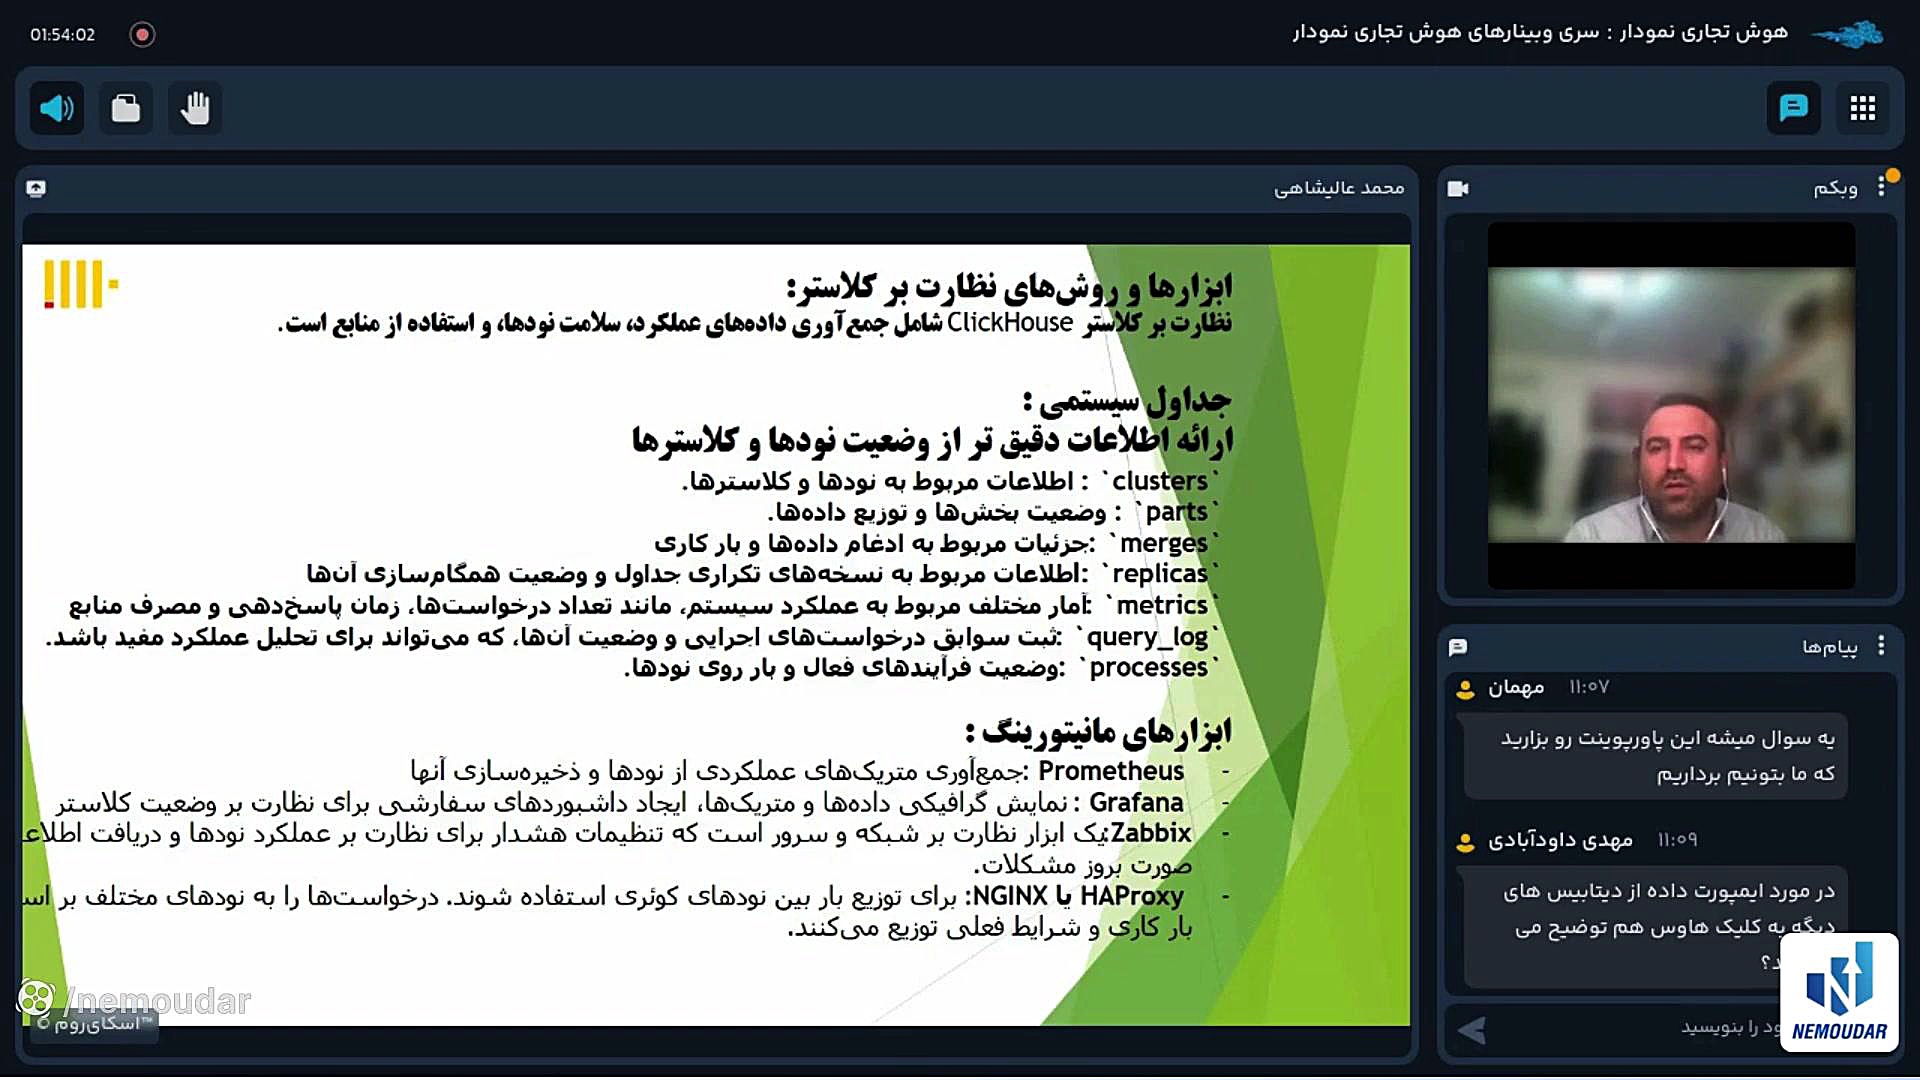Toggle the chat panel with the speech bubble button

click(1793, 108)
